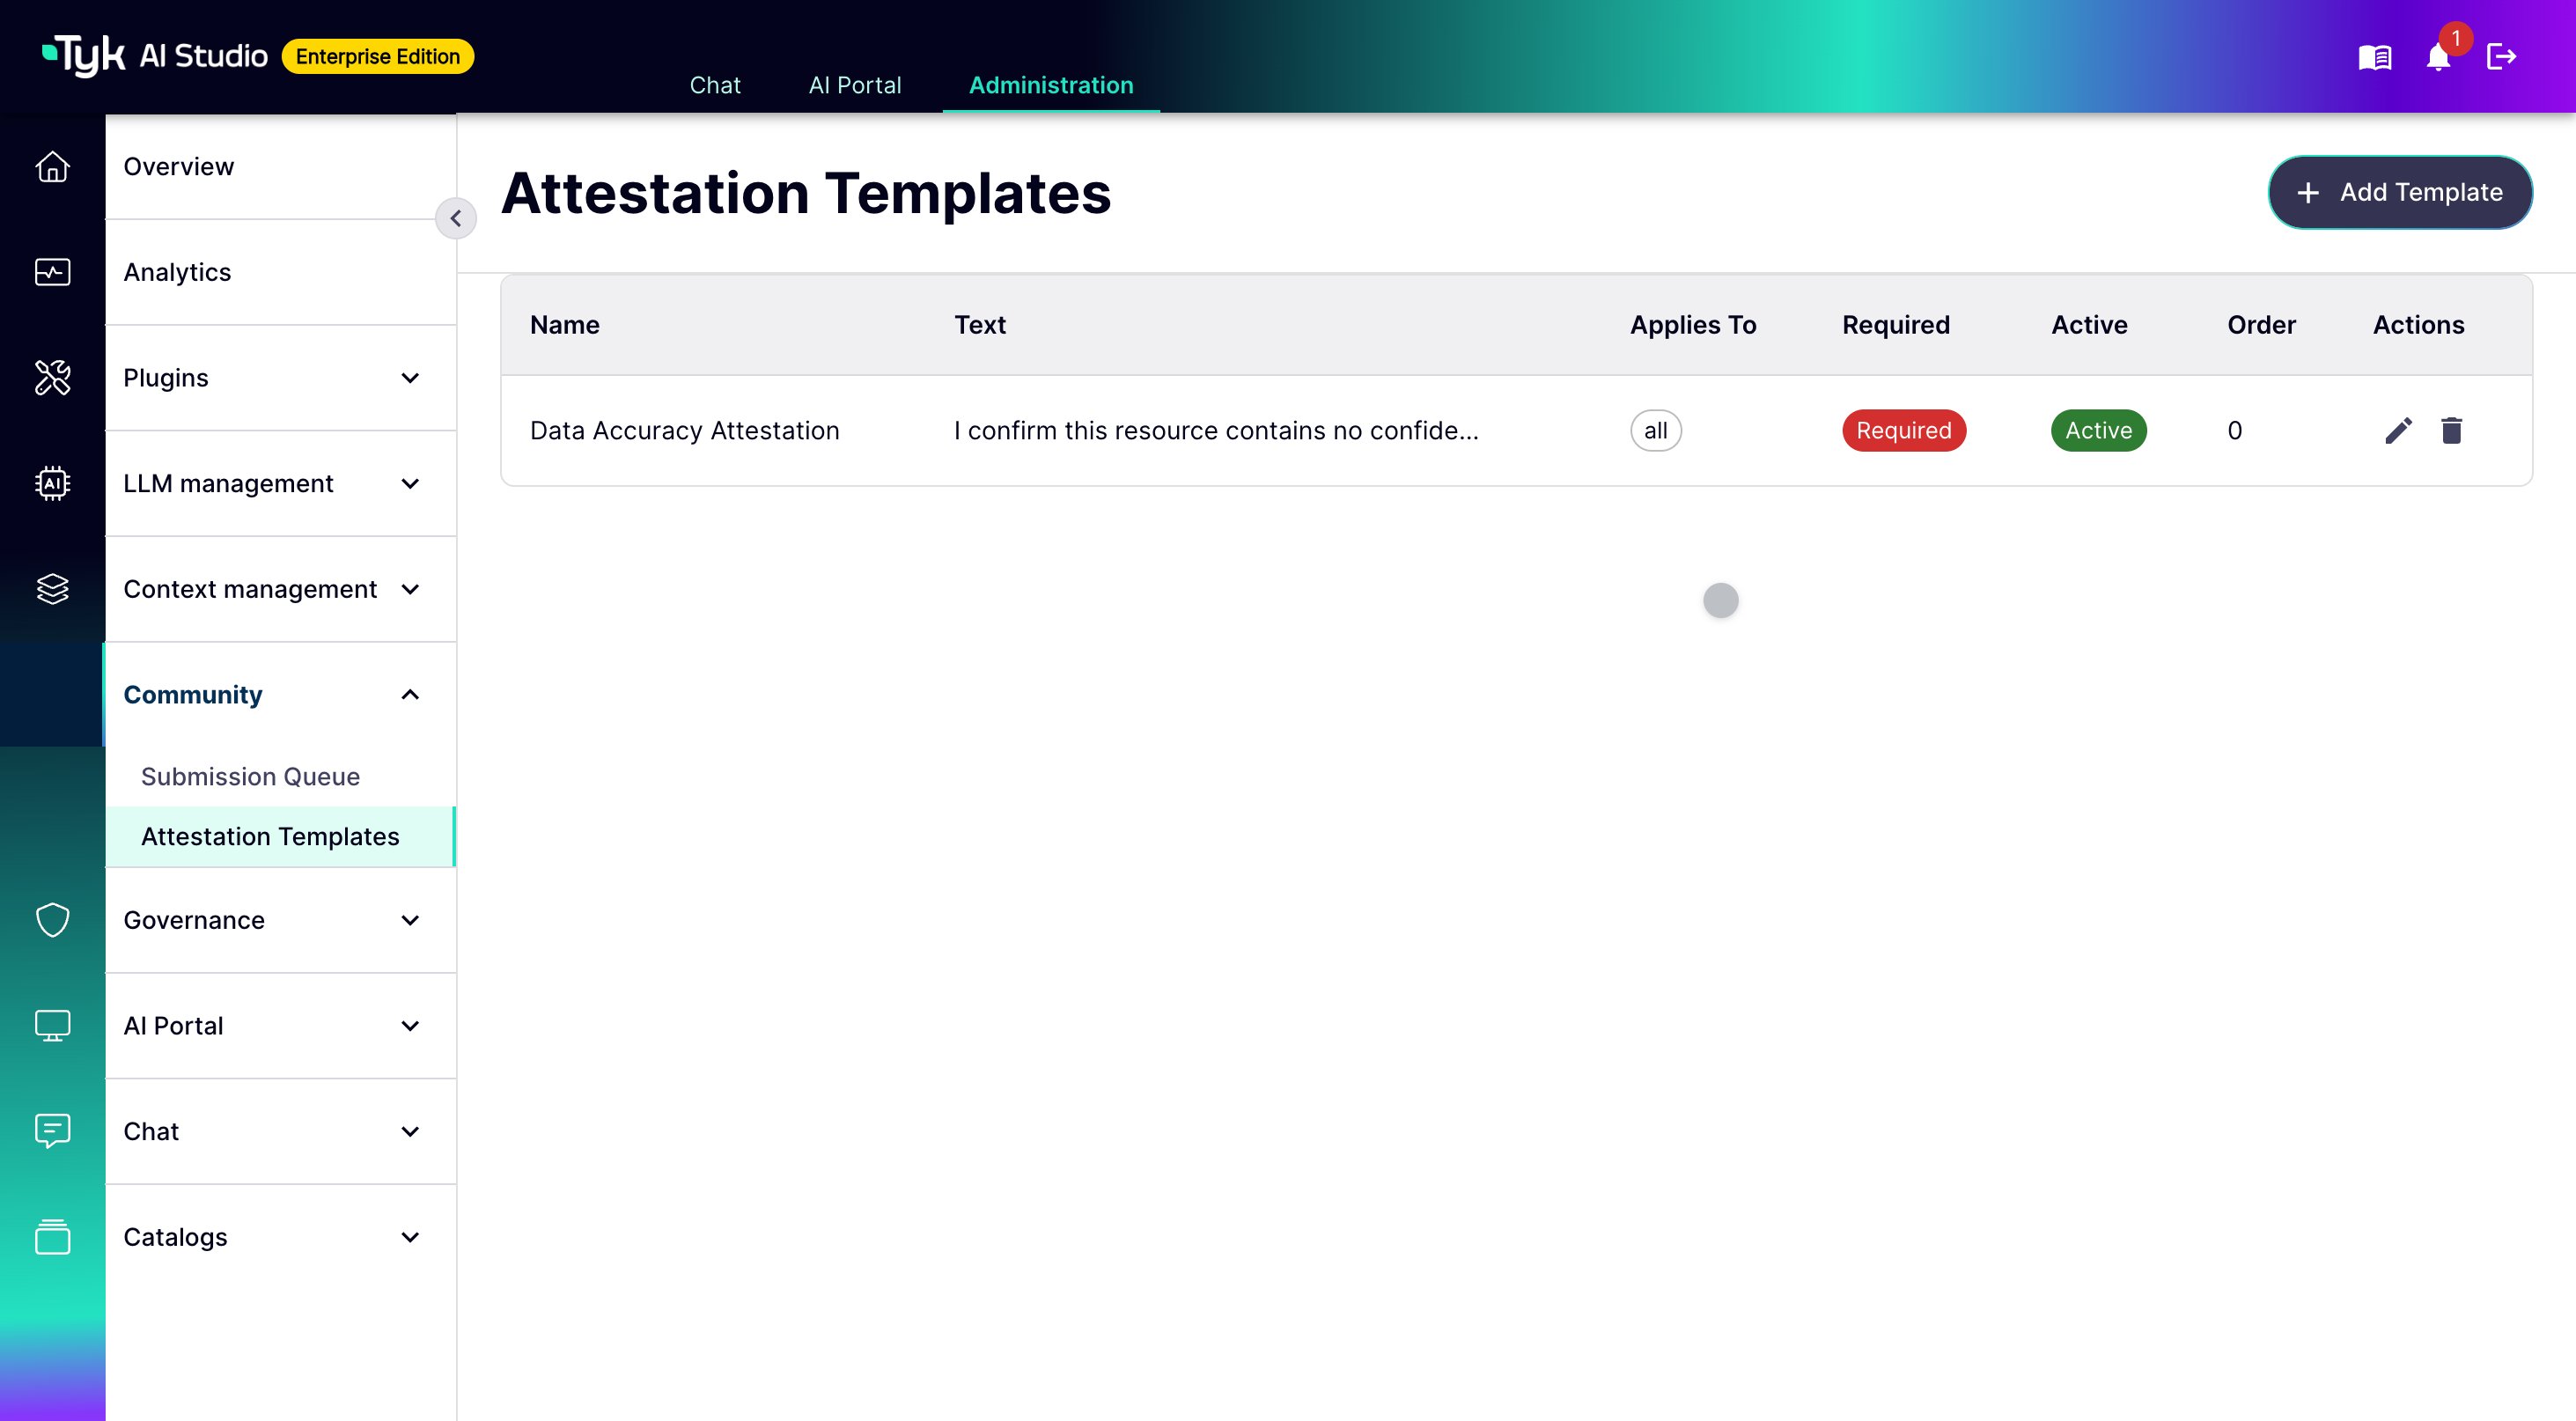
Task: Switch to the AI Portal top tab
Action: point(855,85)
